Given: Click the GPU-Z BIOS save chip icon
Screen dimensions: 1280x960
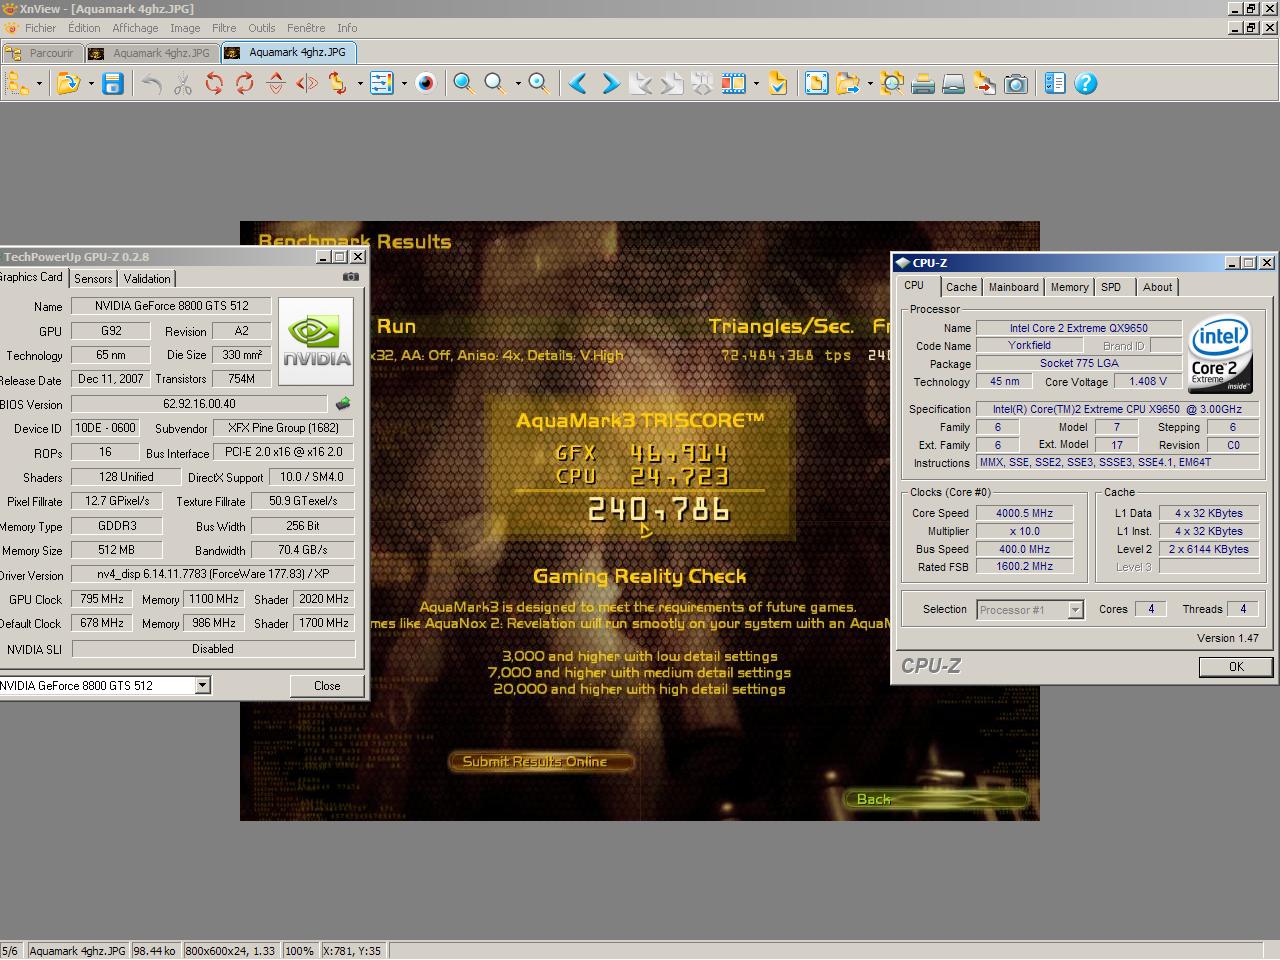Looking at the screenshot, I should [343, 404].
